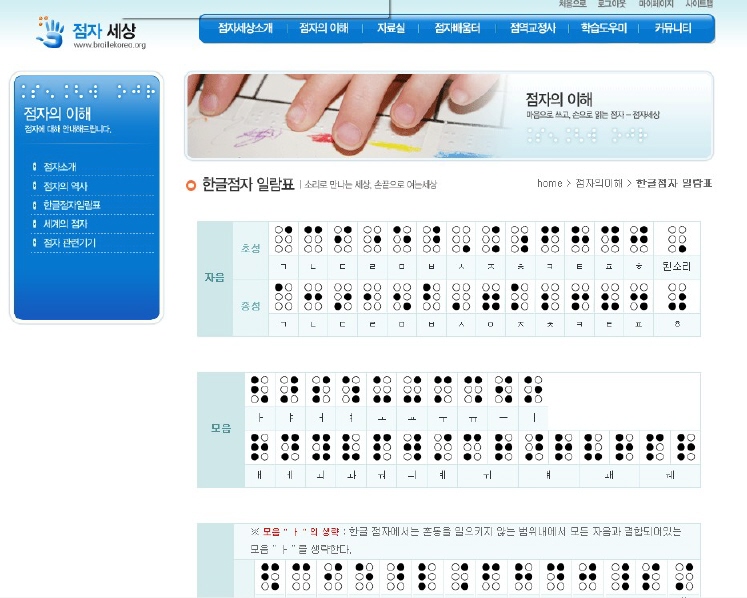The width and height of the screenshot is (747, 598).
Task: Click braille dots above 초성 ㅋ
Action: [x=550, y=239]
